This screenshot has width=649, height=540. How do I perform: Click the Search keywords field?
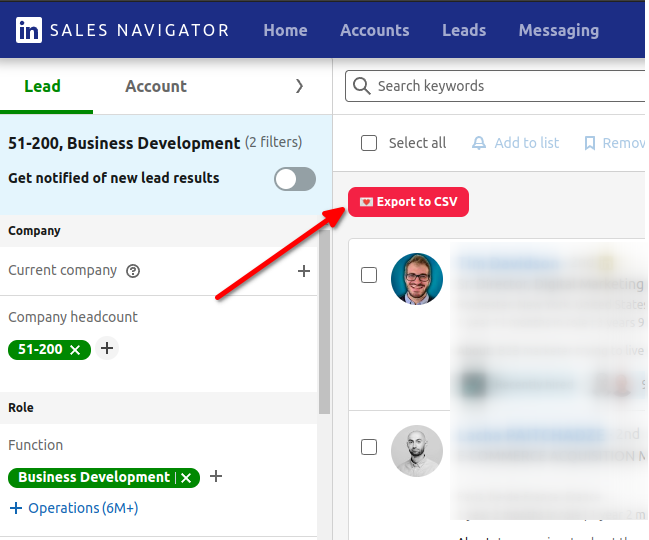tap(495, 86)
